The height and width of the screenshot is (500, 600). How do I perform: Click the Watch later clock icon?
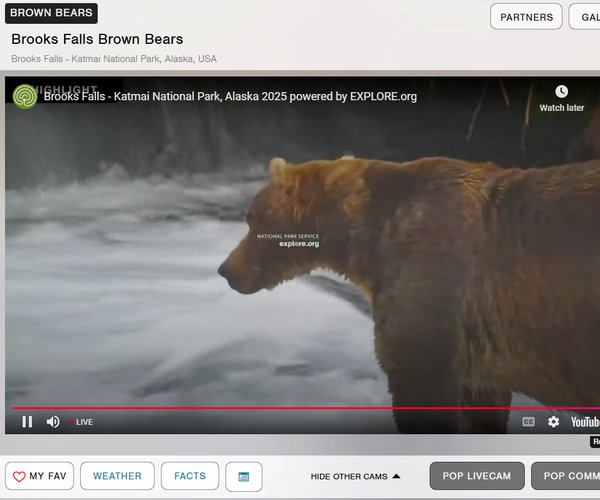click(561, 91)
